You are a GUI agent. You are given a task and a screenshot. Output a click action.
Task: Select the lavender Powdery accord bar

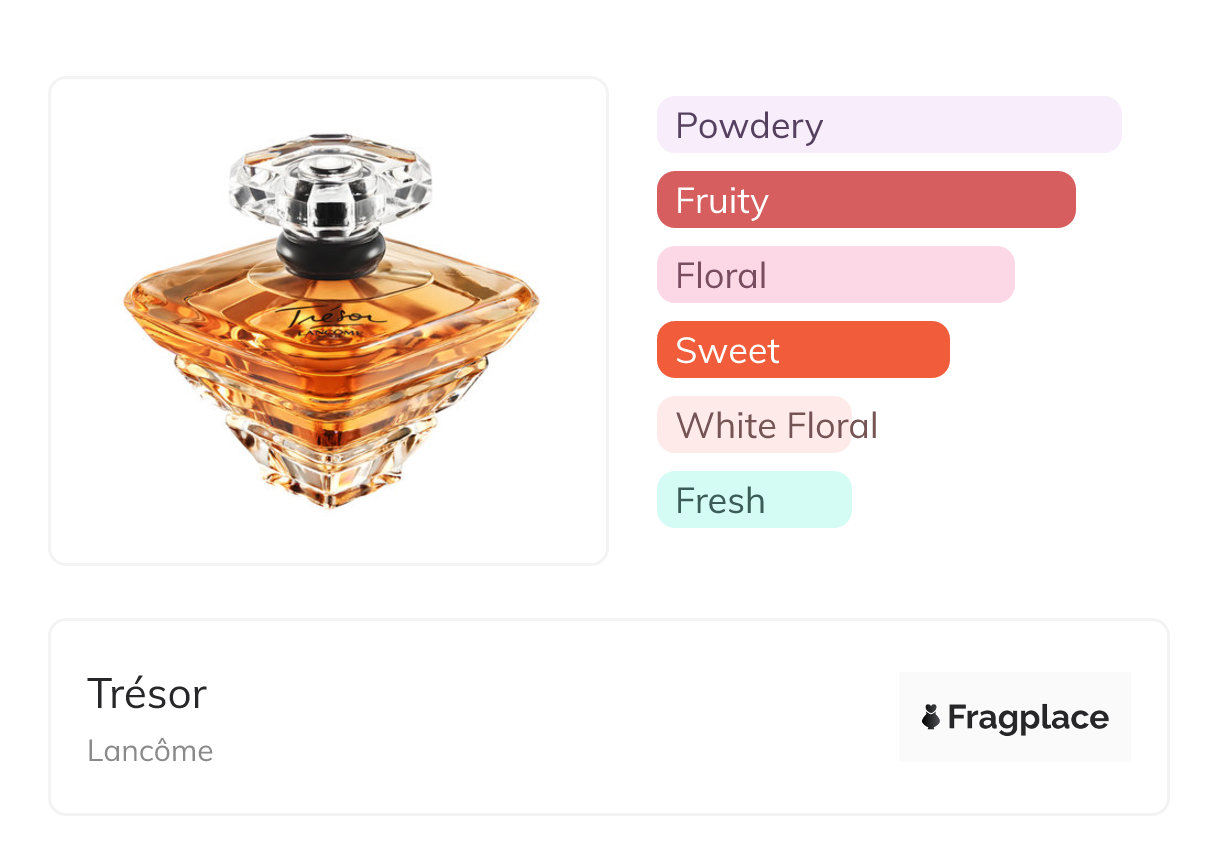pyautogui.click(x=889, y=125)
